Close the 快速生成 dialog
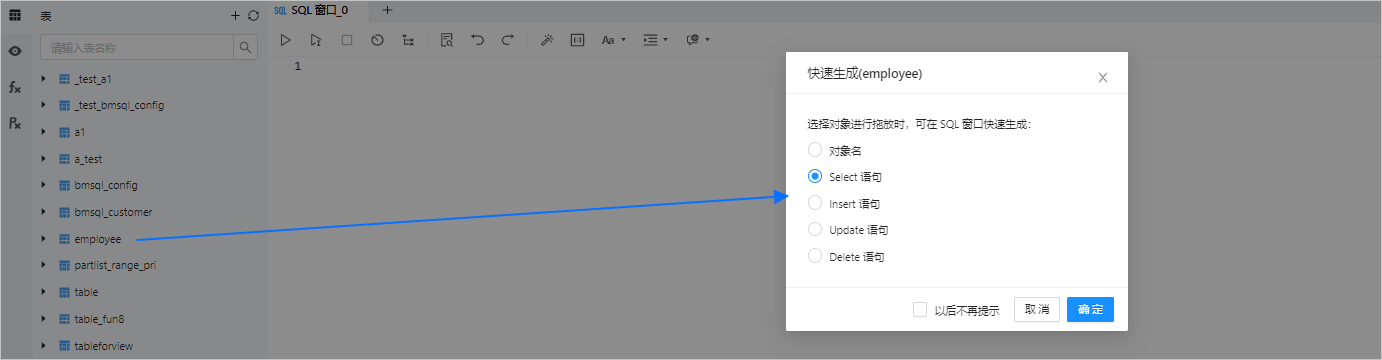 pyautogui.click(x=1103, y=77)
